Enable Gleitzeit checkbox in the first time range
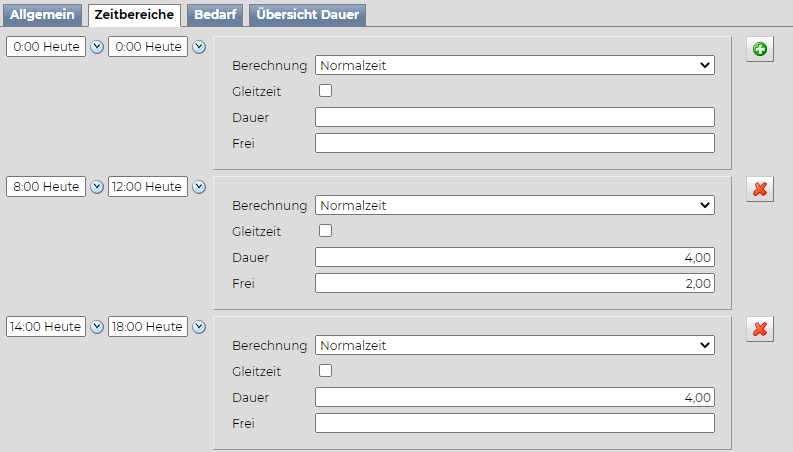The height and width of the screenshot is (452, 793). tap(325, 91)
